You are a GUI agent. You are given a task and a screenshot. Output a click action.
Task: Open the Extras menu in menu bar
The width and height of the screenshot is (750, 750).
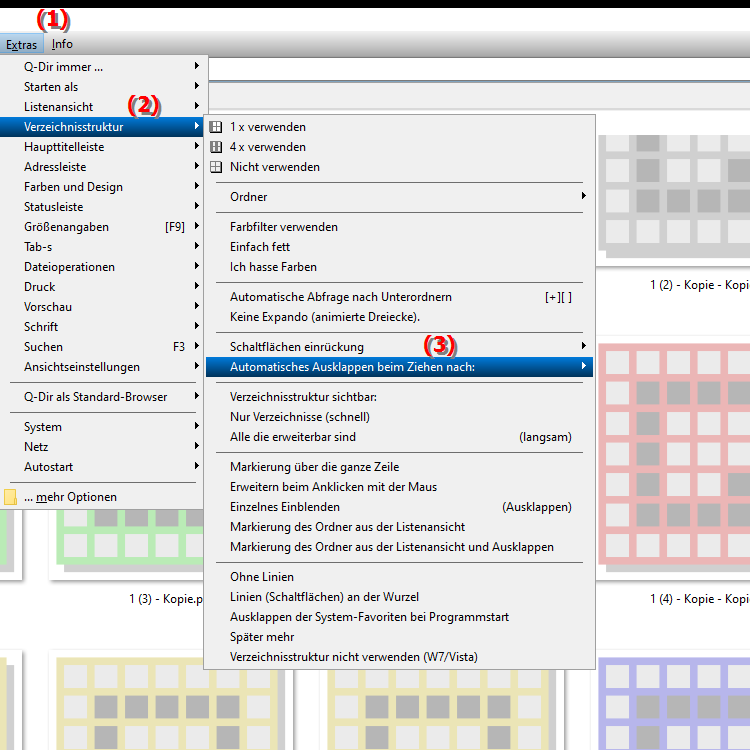21,44
